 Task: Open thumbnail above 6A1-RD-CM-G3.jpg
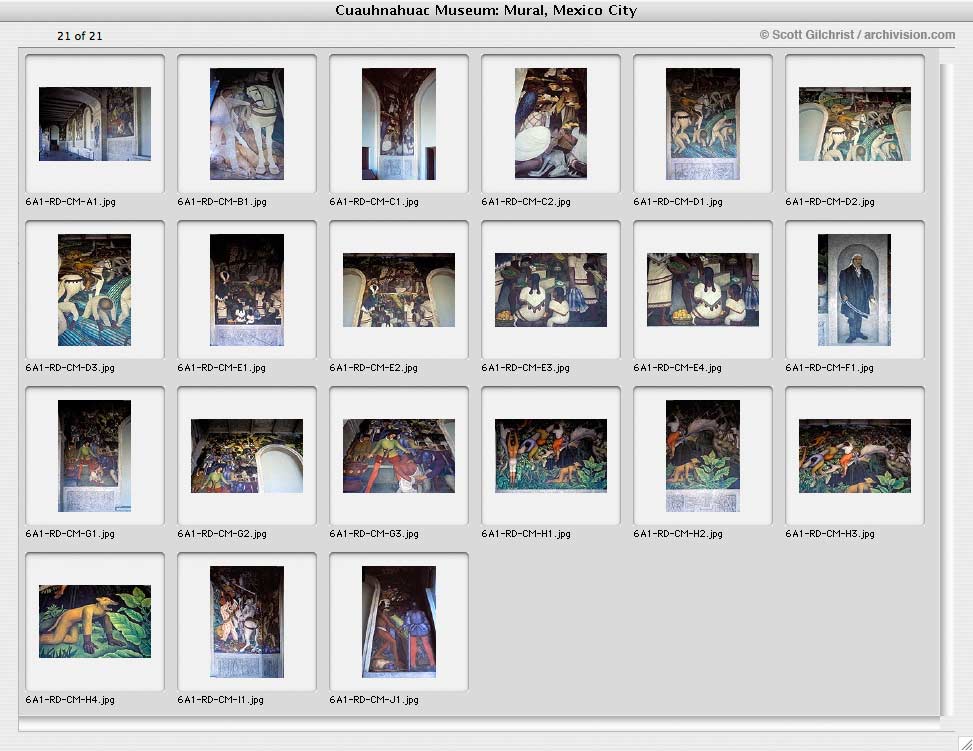[399, 456]
